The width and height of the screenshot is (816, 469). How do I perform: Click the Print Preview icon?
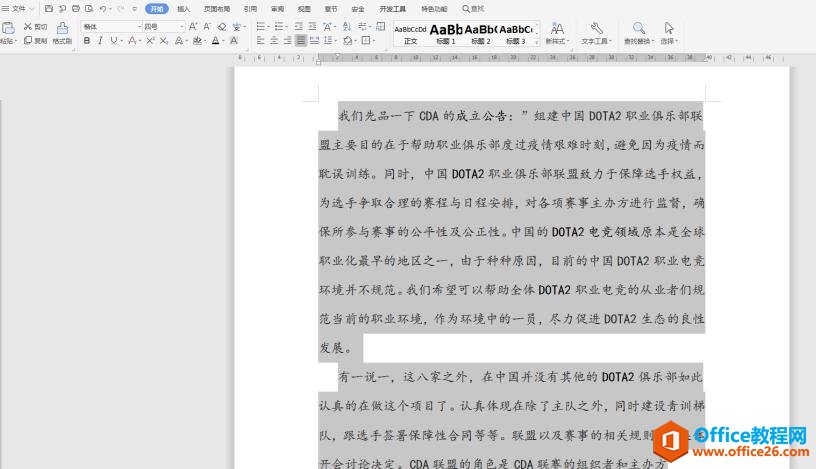point(89,8)
